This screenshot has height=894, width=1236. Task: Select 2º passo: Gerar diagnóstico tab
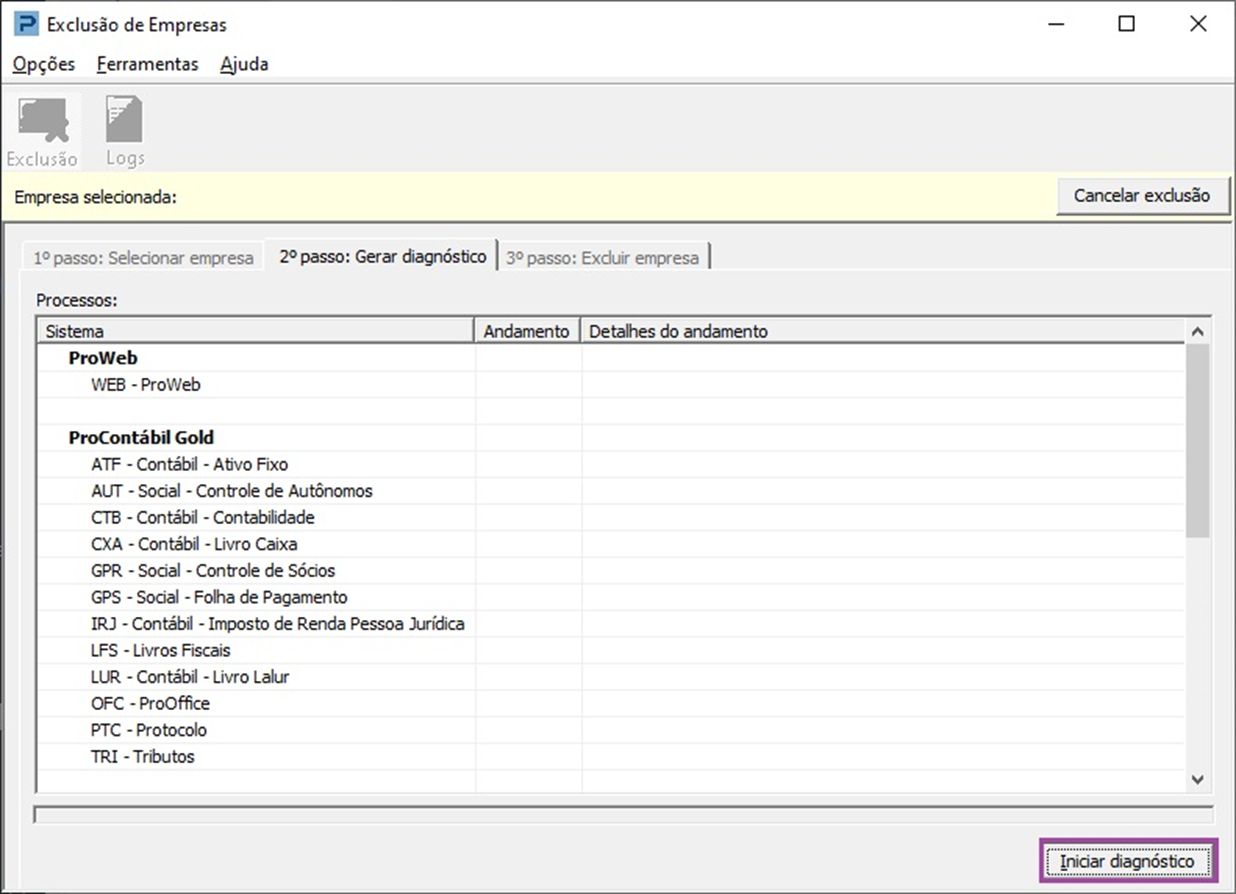[x=383, y=255]
